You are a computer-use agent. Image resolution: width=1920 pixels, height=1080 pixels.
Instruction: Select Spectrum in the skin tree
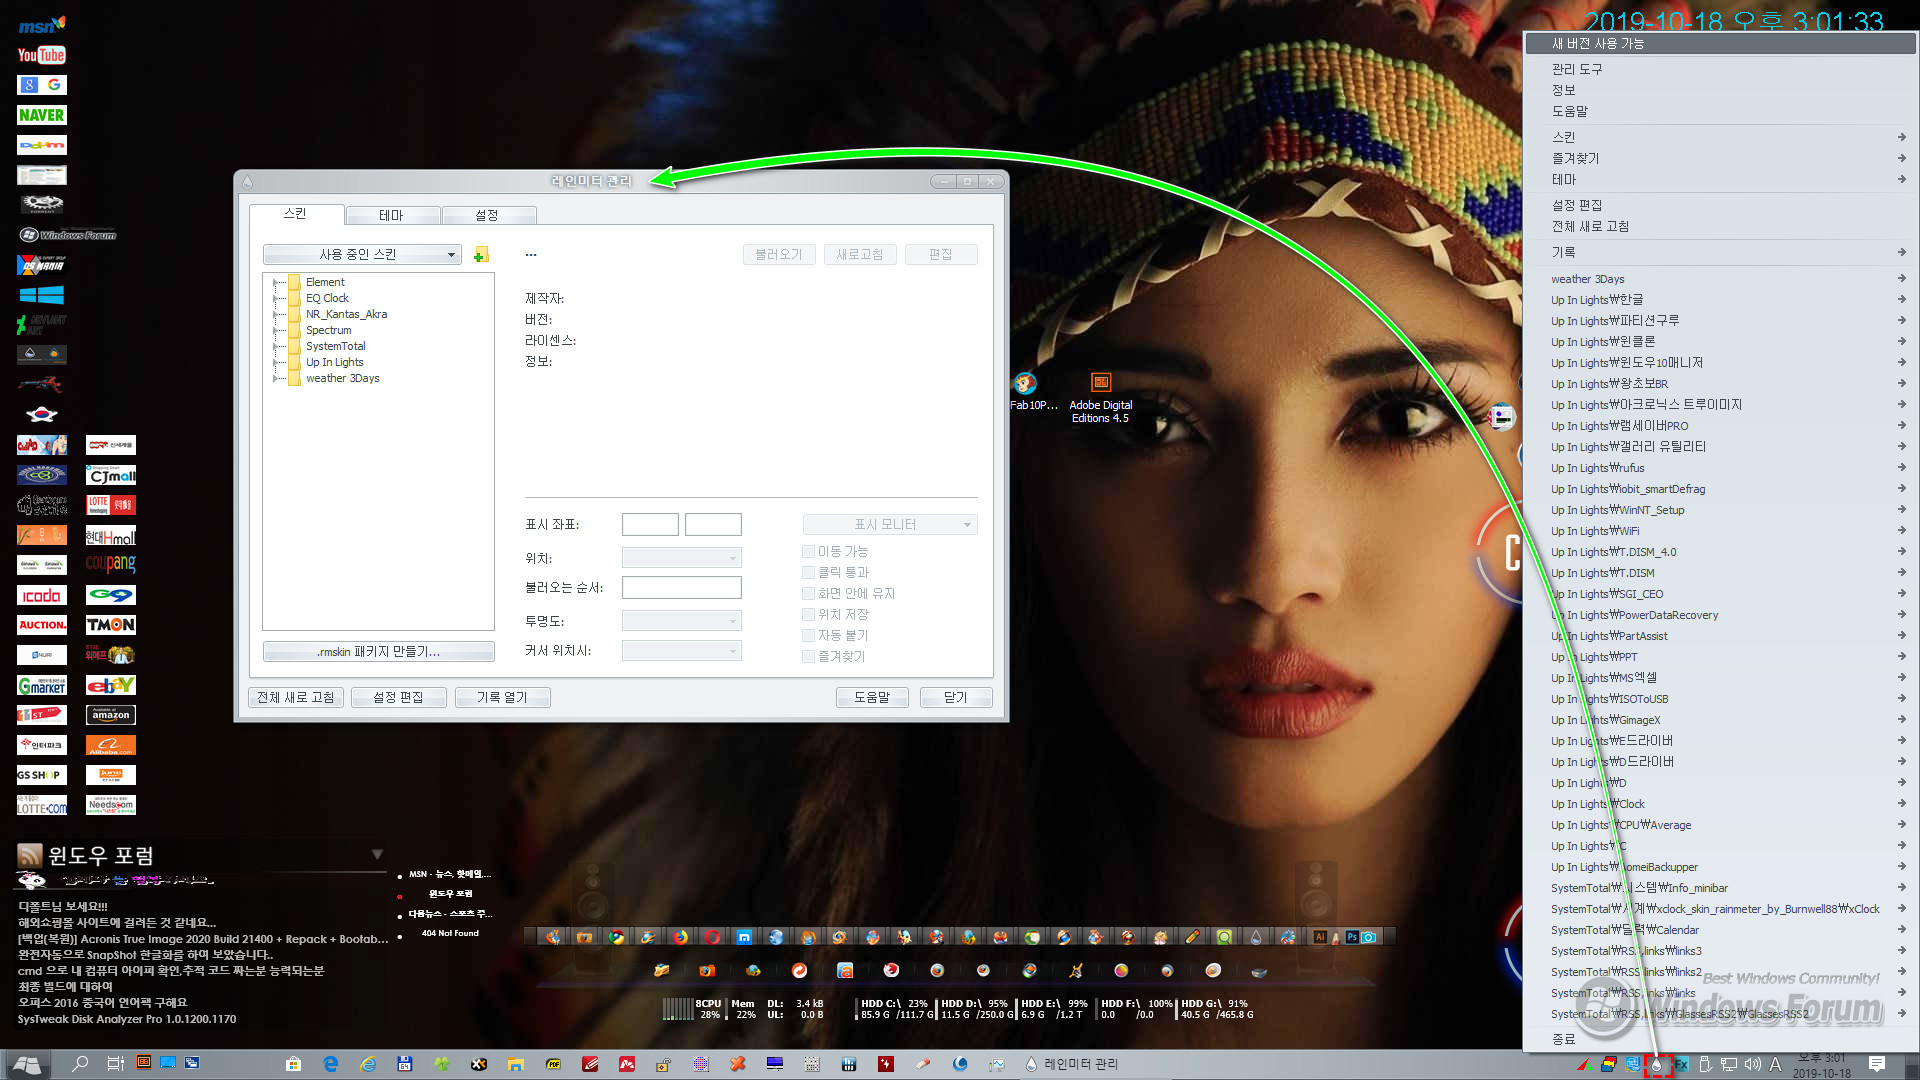329,330
